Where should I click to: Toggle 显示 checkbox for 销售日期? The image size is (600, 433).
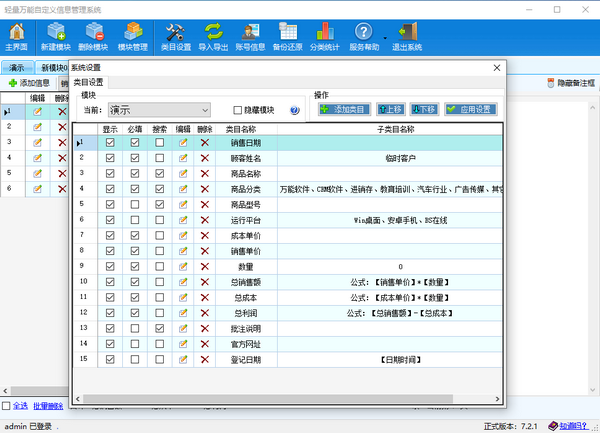pos(110,143)
